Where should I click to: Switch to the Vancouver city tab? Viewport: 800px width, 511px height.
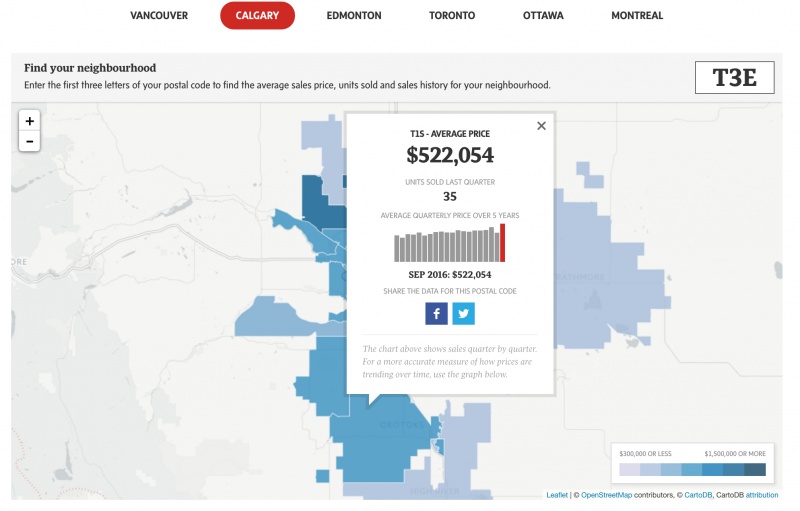(x=159, y=16)
